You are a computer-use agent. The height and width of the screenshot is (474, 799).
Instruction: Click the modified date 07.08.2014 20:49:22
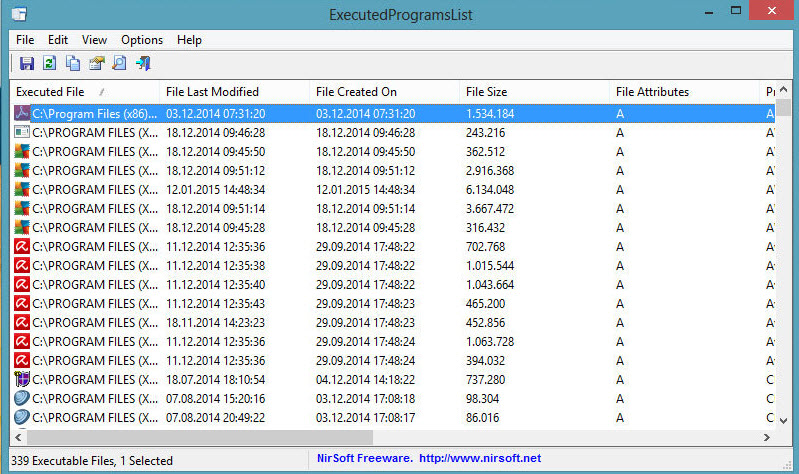tap(216, 418)
